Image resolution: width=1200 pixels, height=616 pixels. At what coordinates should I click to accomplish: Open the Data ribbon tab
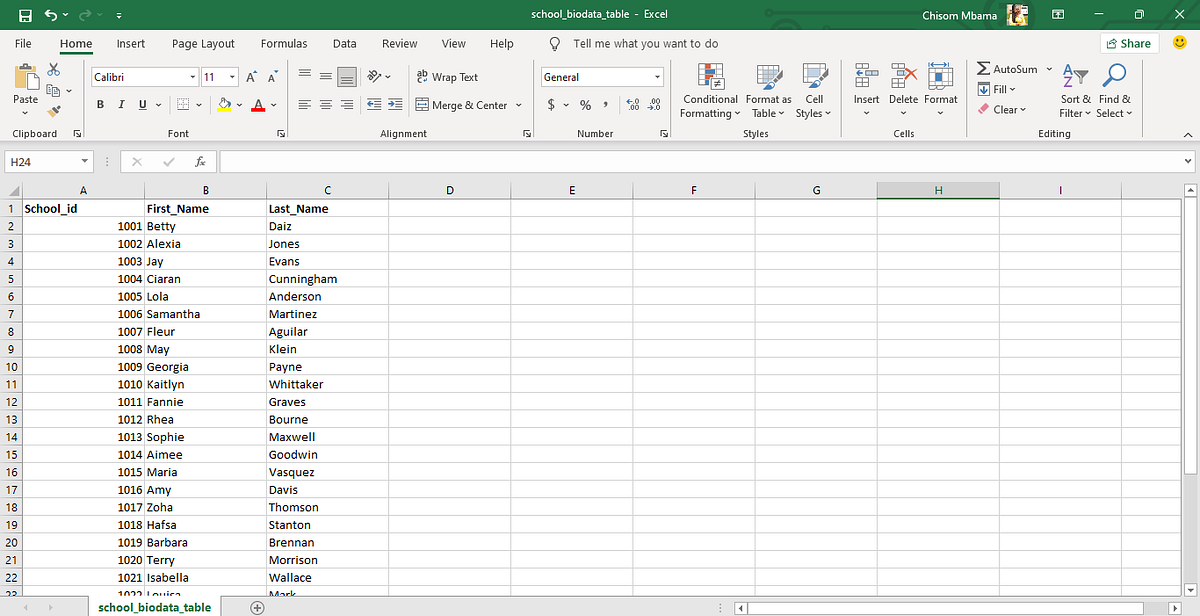click(345, 43)
